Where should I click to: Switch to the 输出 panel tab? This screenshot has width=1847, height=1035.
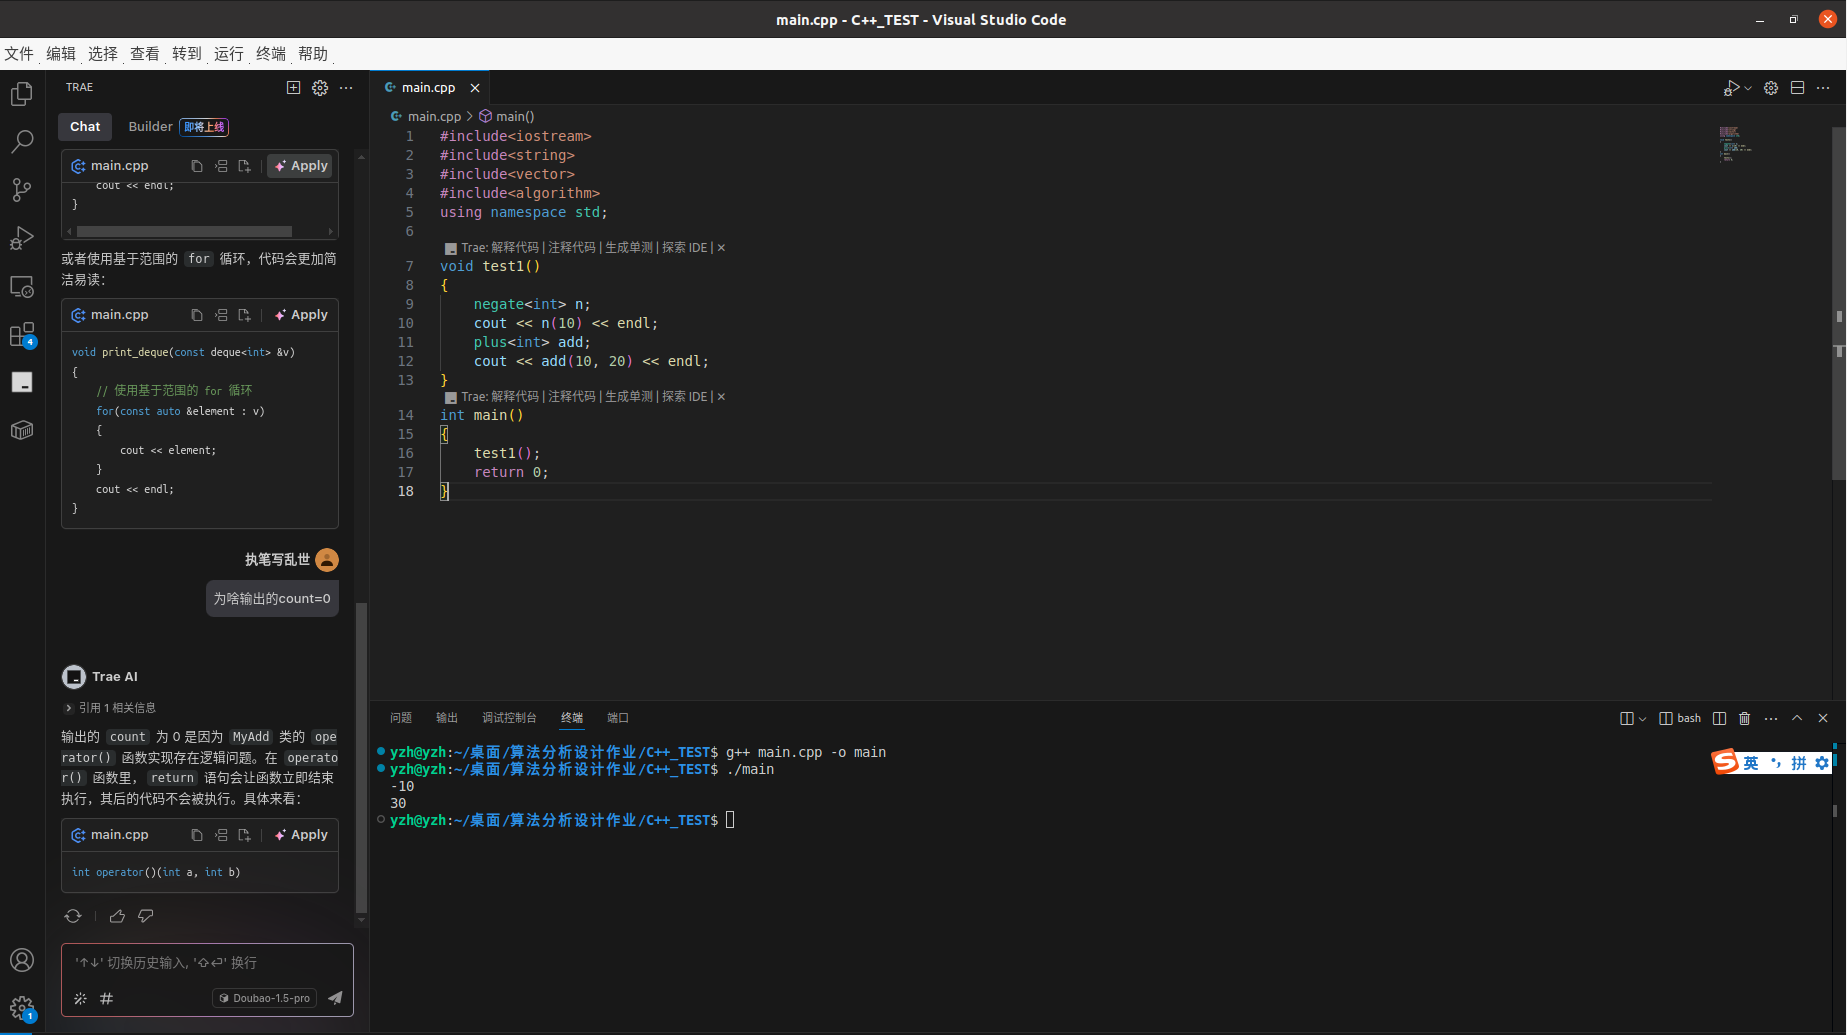(x=447, y=718)
